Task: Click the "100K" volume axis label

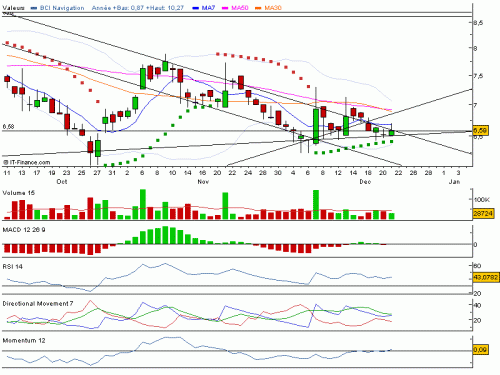Action: tap(482, 200)
